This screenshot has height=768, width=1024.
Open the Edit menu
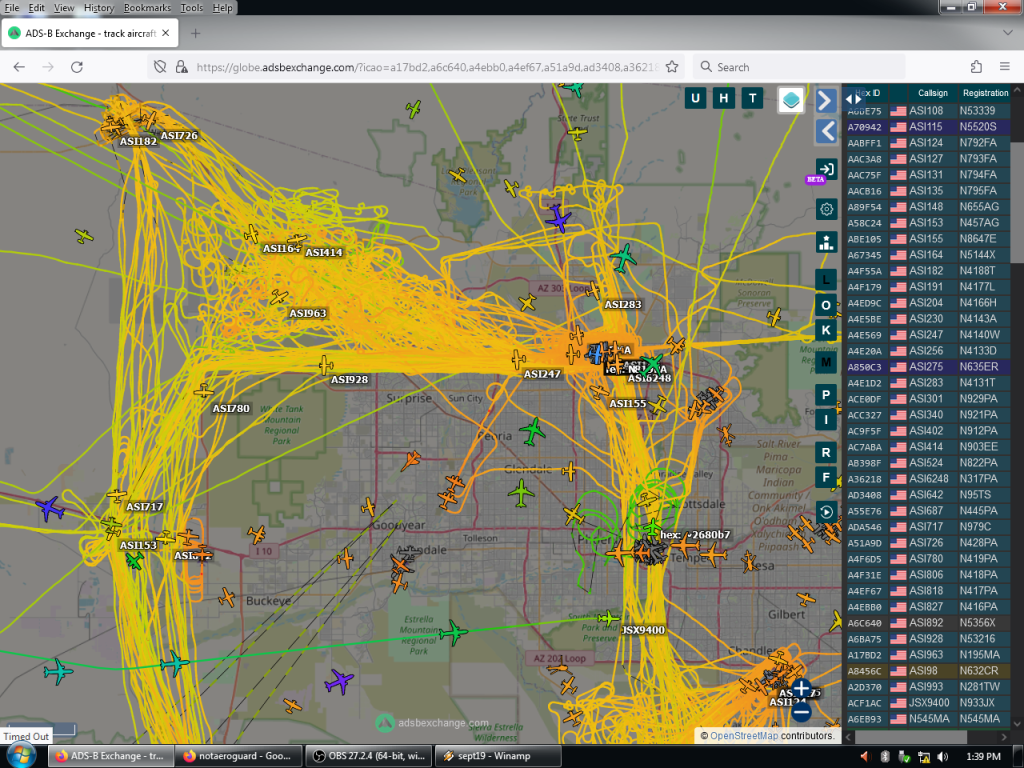(37, 8)
